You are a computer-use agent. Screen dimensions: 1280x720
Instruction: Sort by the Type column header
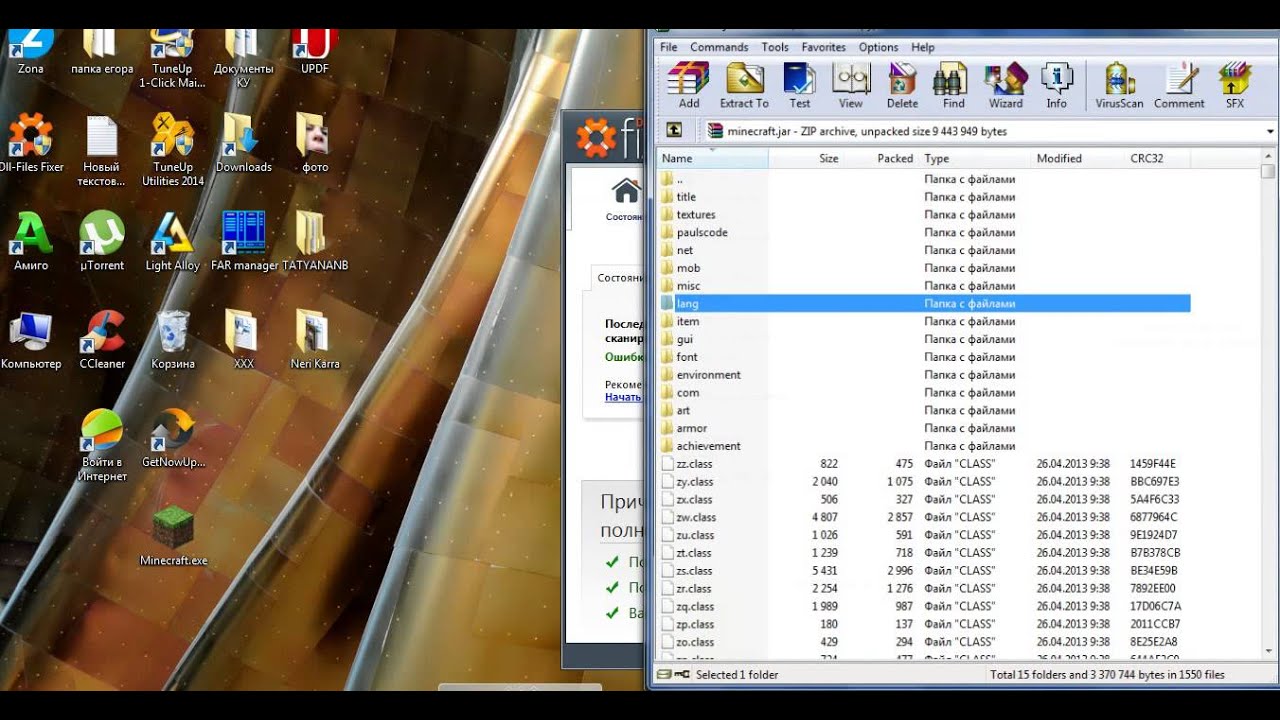click(x=976, y=158)
